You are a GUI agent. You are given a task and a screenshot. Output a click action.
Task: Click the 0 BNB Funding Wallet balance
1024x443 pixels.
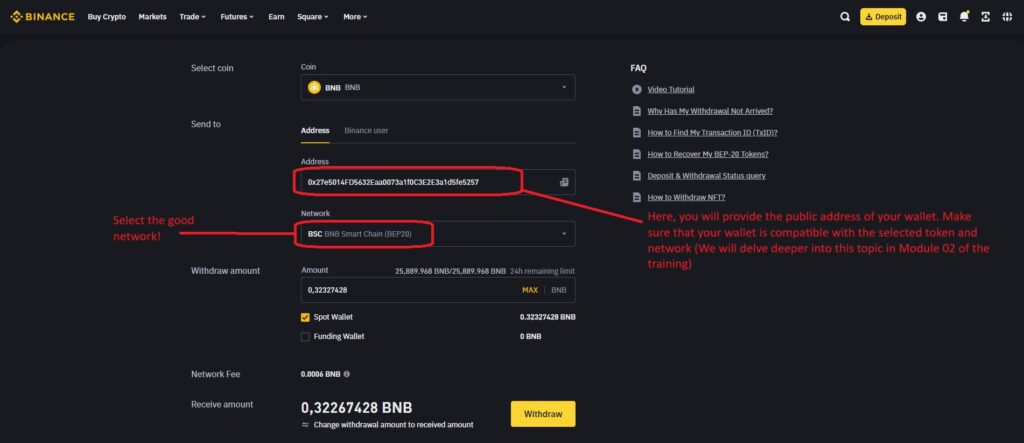coord(530,337)
